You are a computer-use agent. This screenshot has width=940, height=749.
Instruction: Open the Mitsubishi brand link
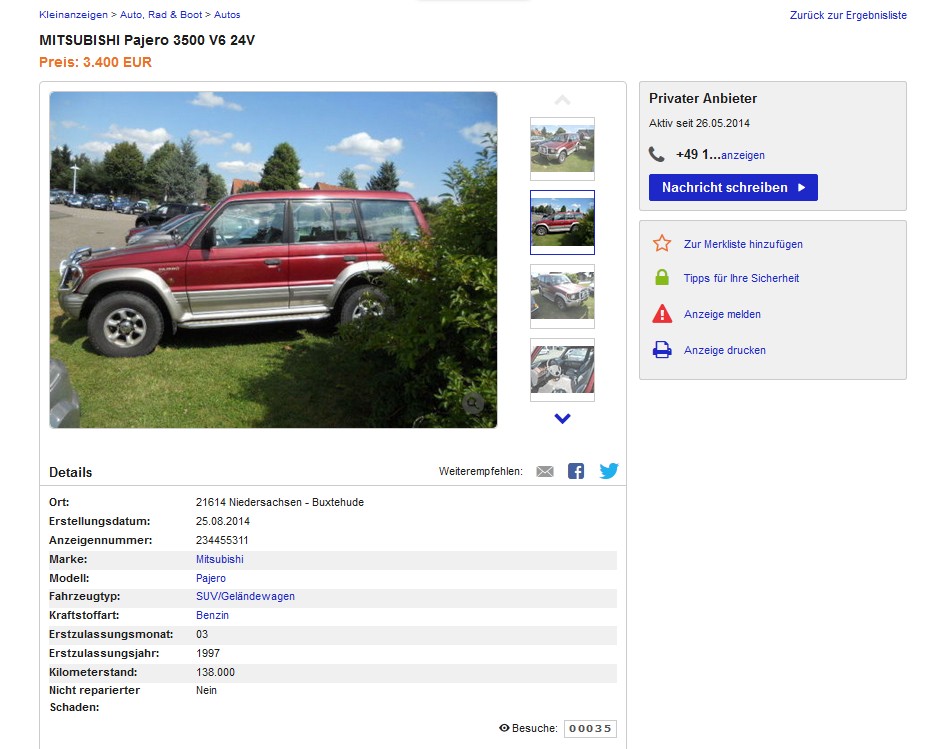click(219, 559)
